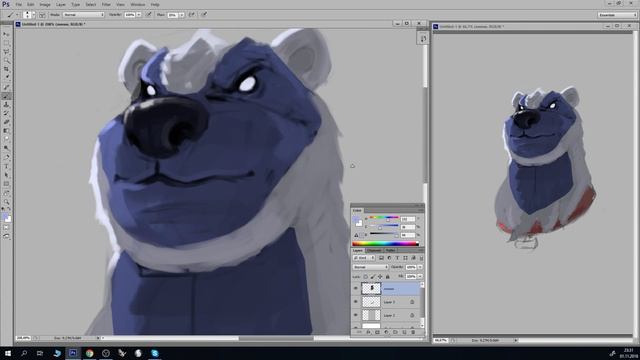This screenshot has height=360, width=640.
Task: Toggle lock position
Action: click(380, 276)
